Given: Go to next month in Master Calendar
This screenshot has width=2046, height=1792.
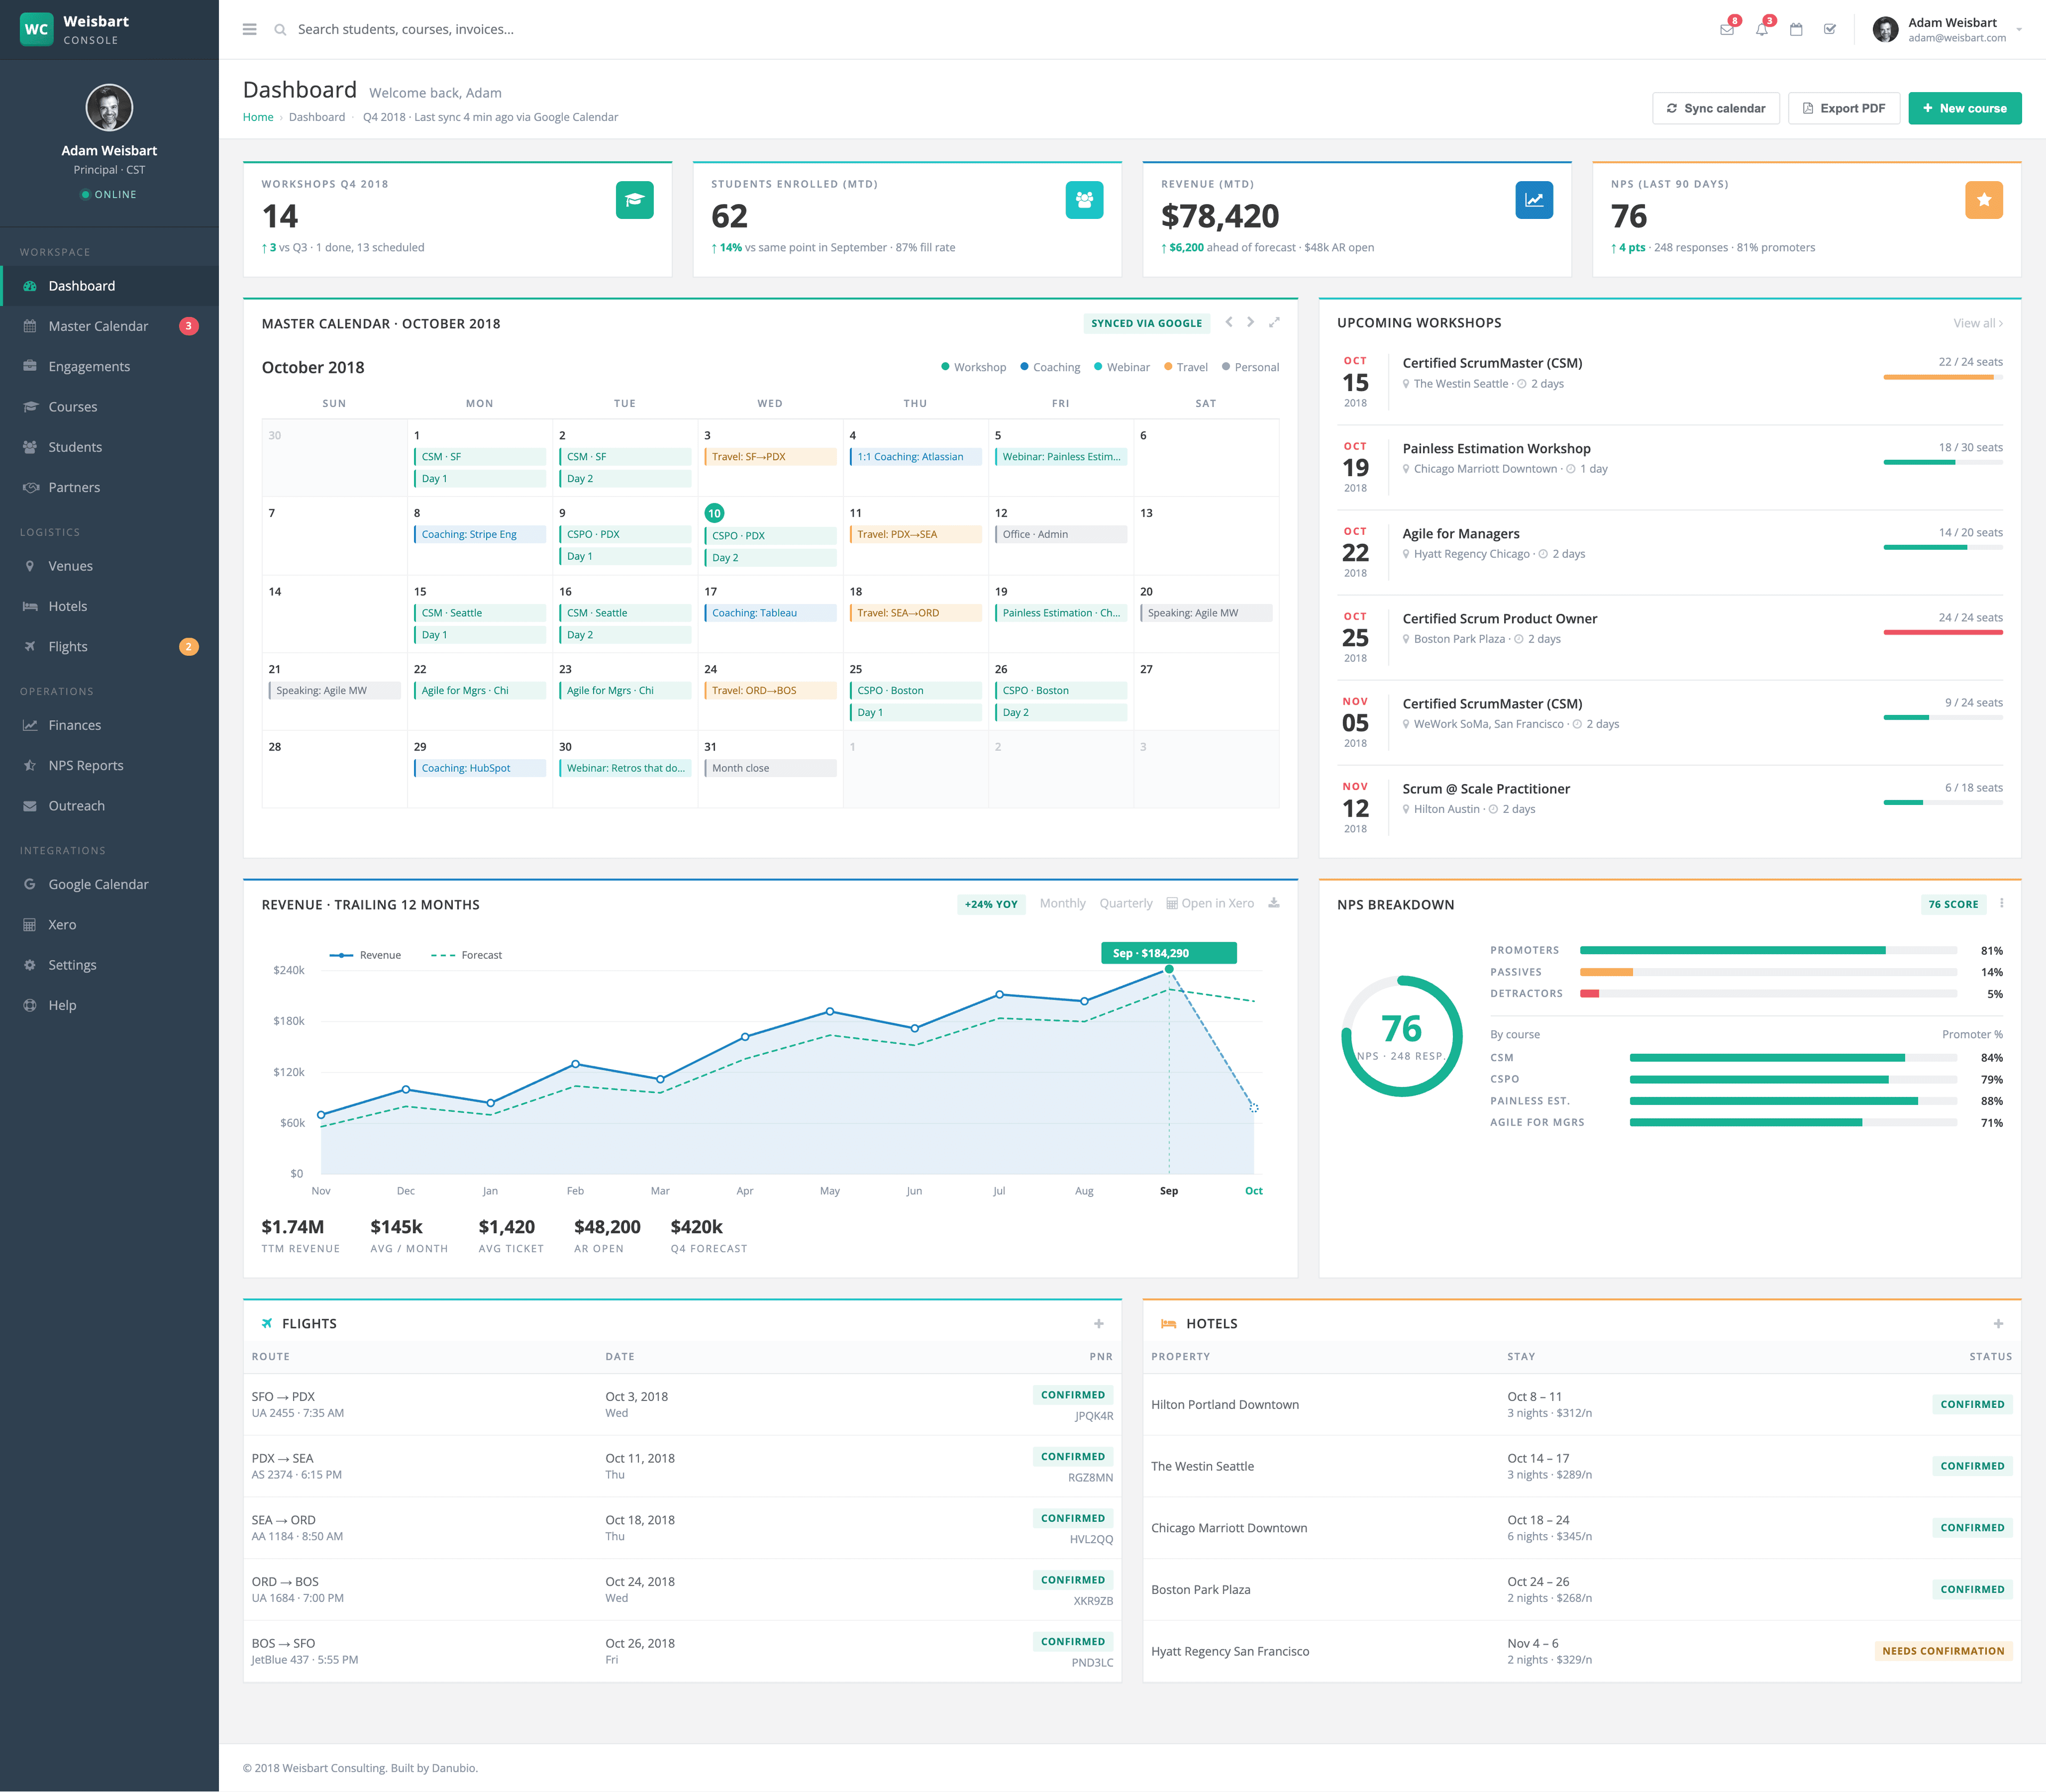Looking at the screenshot, I should (1250, 322).
